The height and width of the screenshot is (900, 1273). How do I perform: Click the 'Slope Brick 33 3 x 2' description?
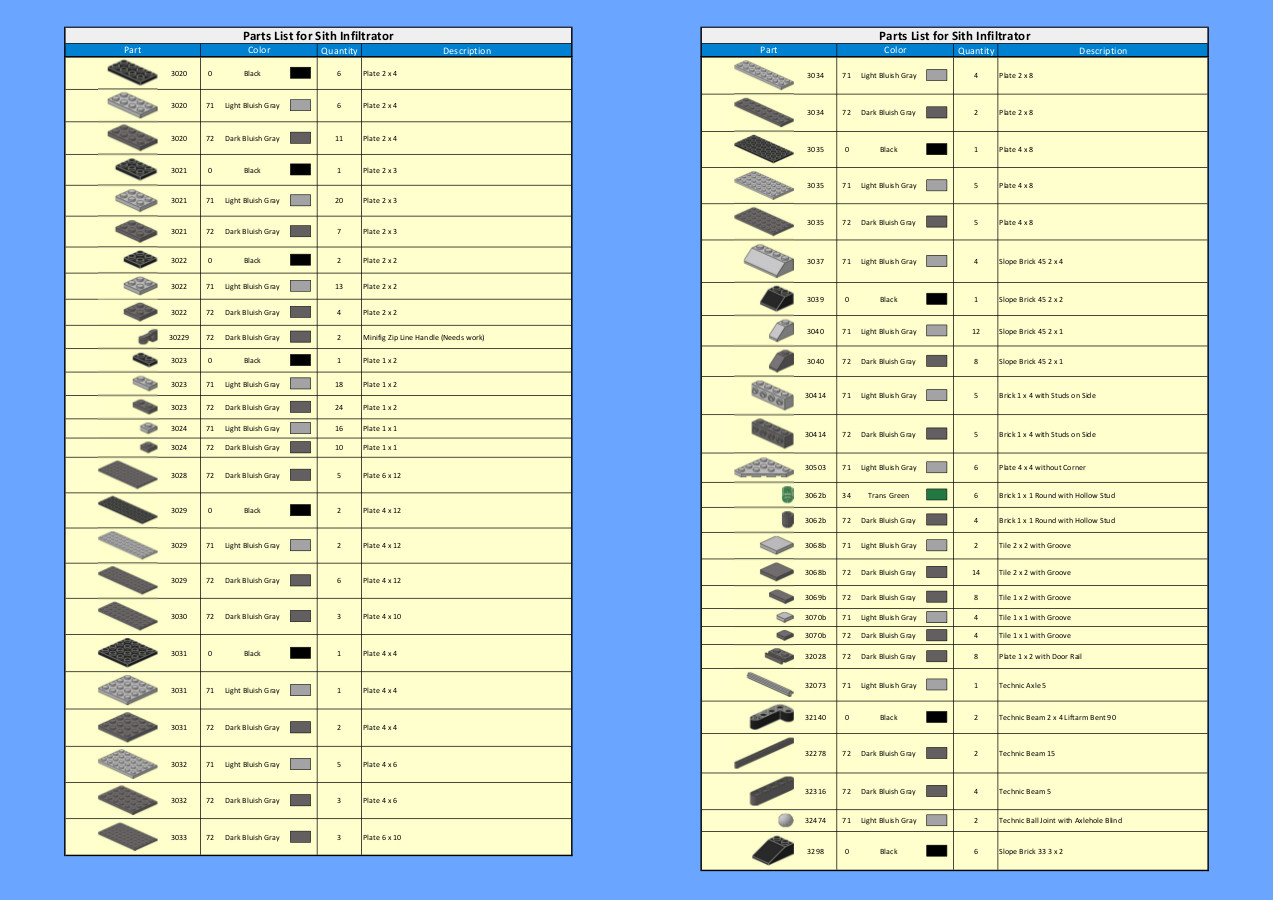pos(1031,851)
